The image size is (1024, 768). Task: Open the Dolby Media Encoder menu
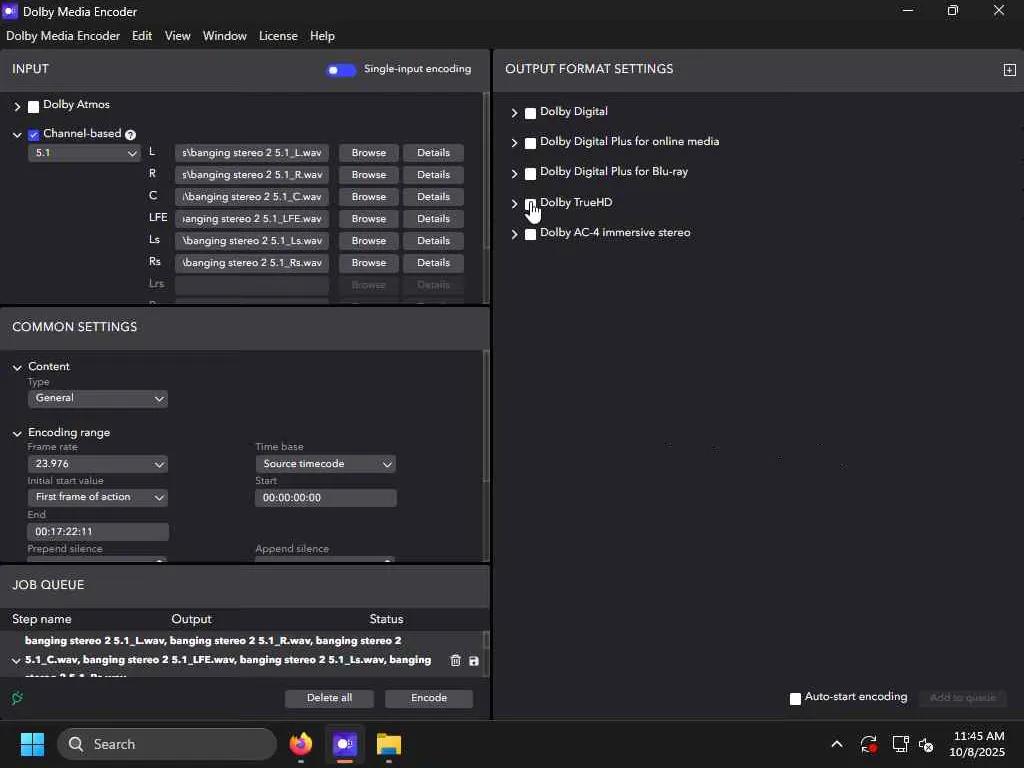coord(63,36)
